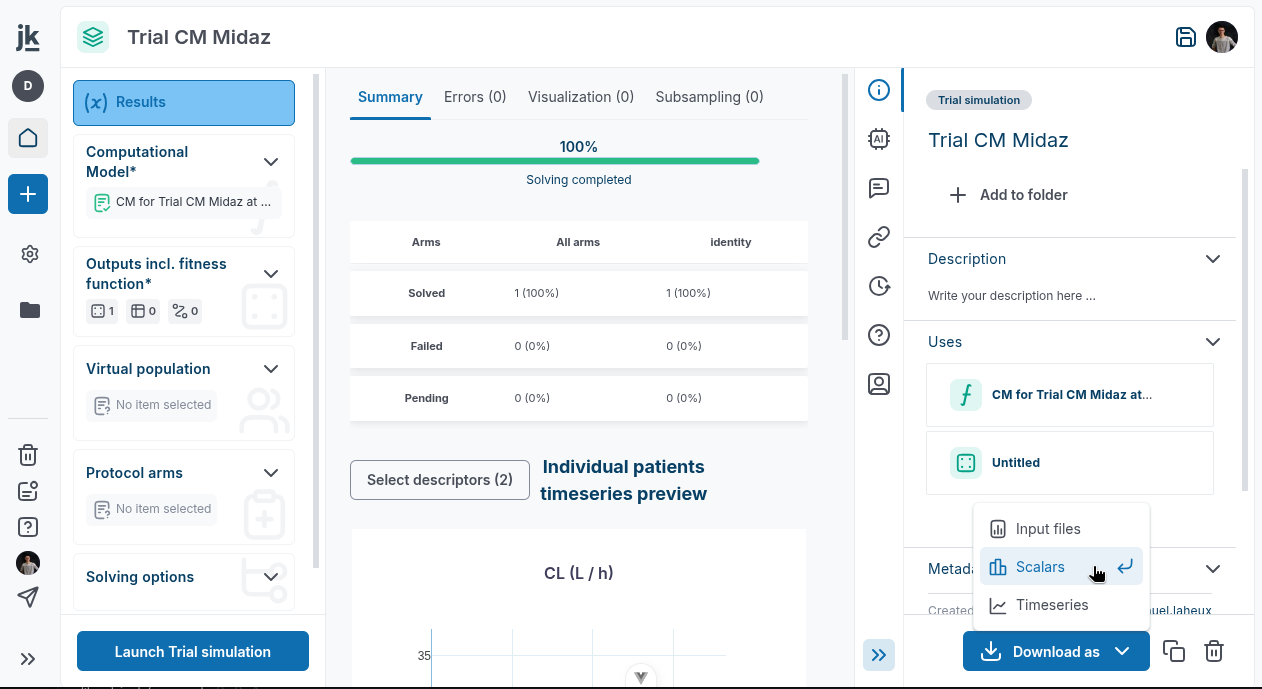Click the save icon in header
The image size is (1262, 689).
(1185, 38)
